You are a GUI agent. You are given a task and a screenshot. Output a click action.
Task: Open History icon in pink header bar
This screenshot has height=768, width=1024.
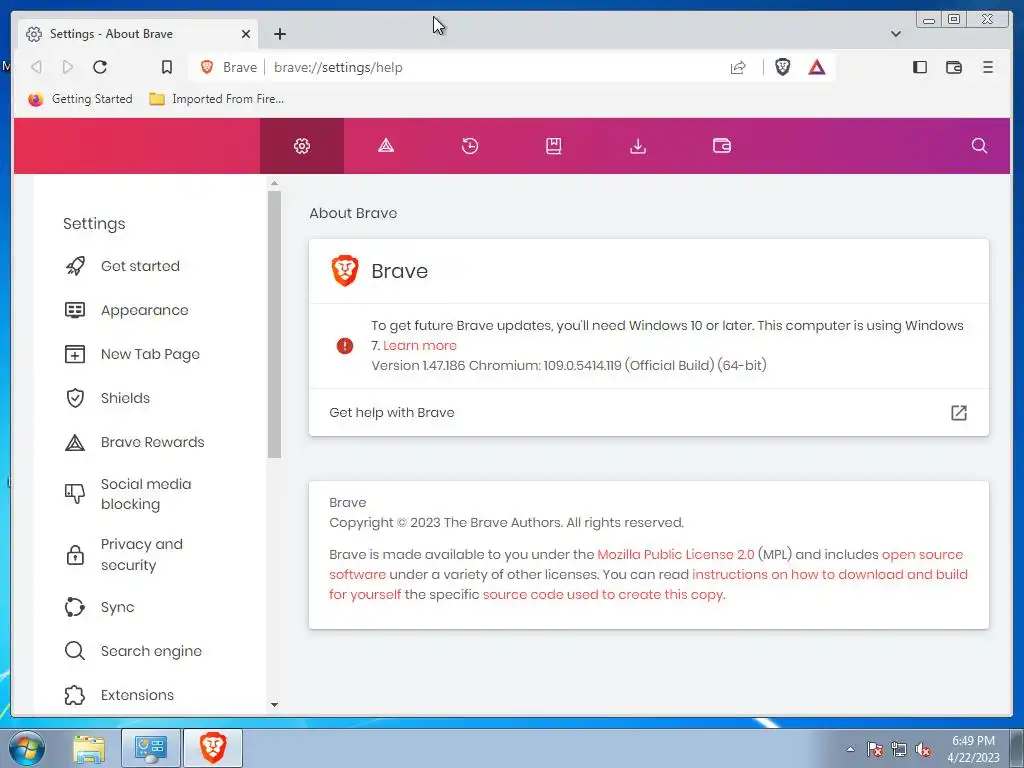coord(470,146)
